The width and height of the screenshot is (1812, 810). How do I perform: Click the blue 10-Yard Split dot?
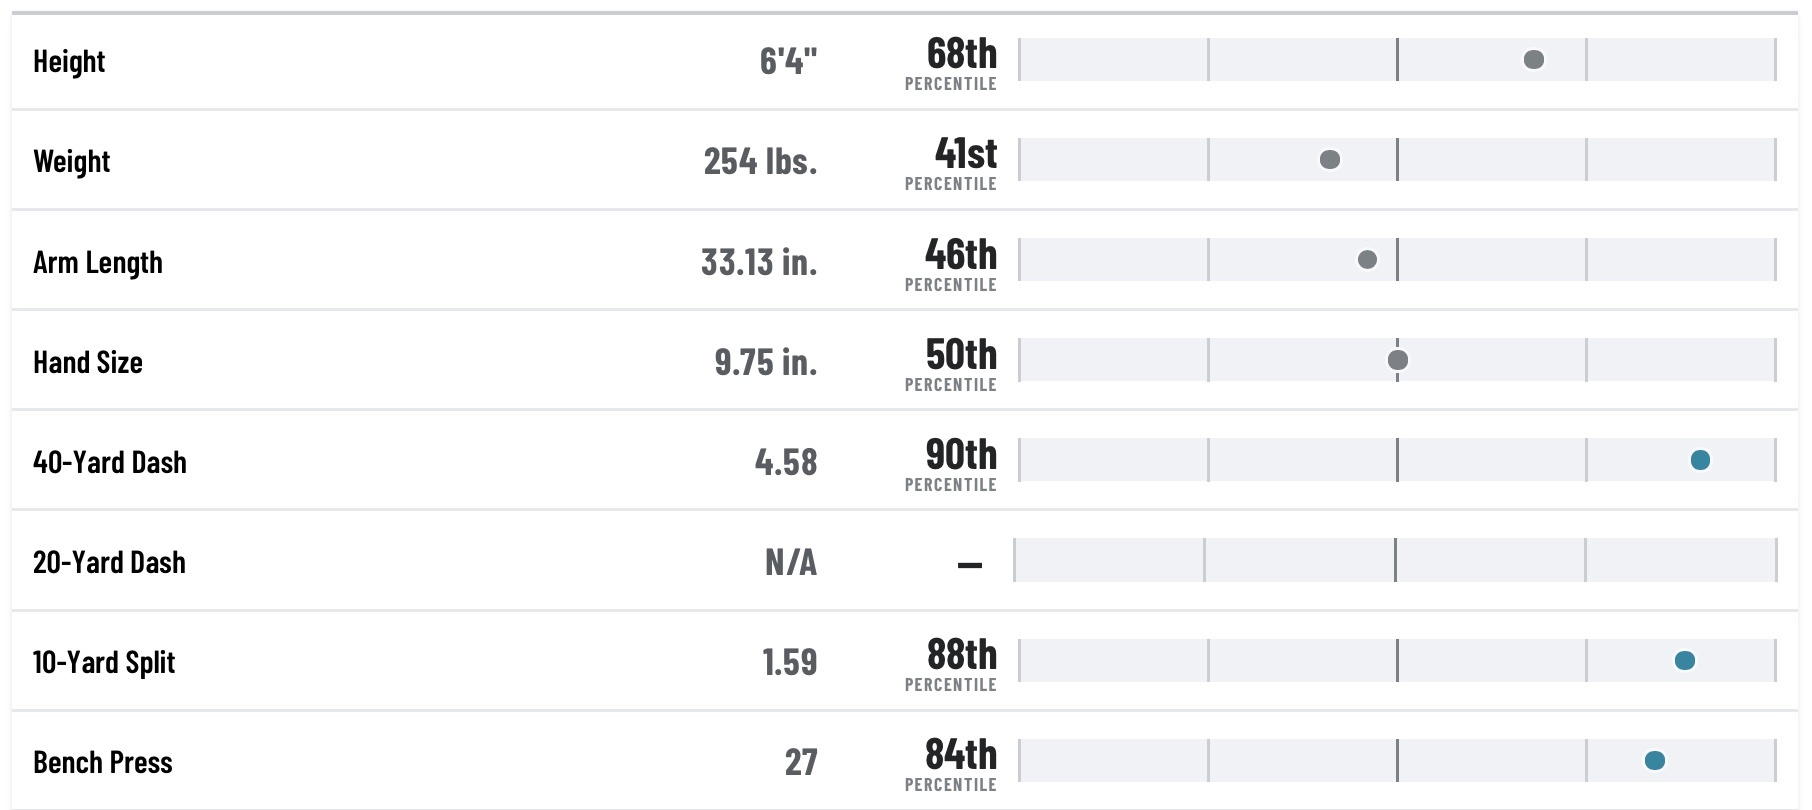click(1685, 660)
